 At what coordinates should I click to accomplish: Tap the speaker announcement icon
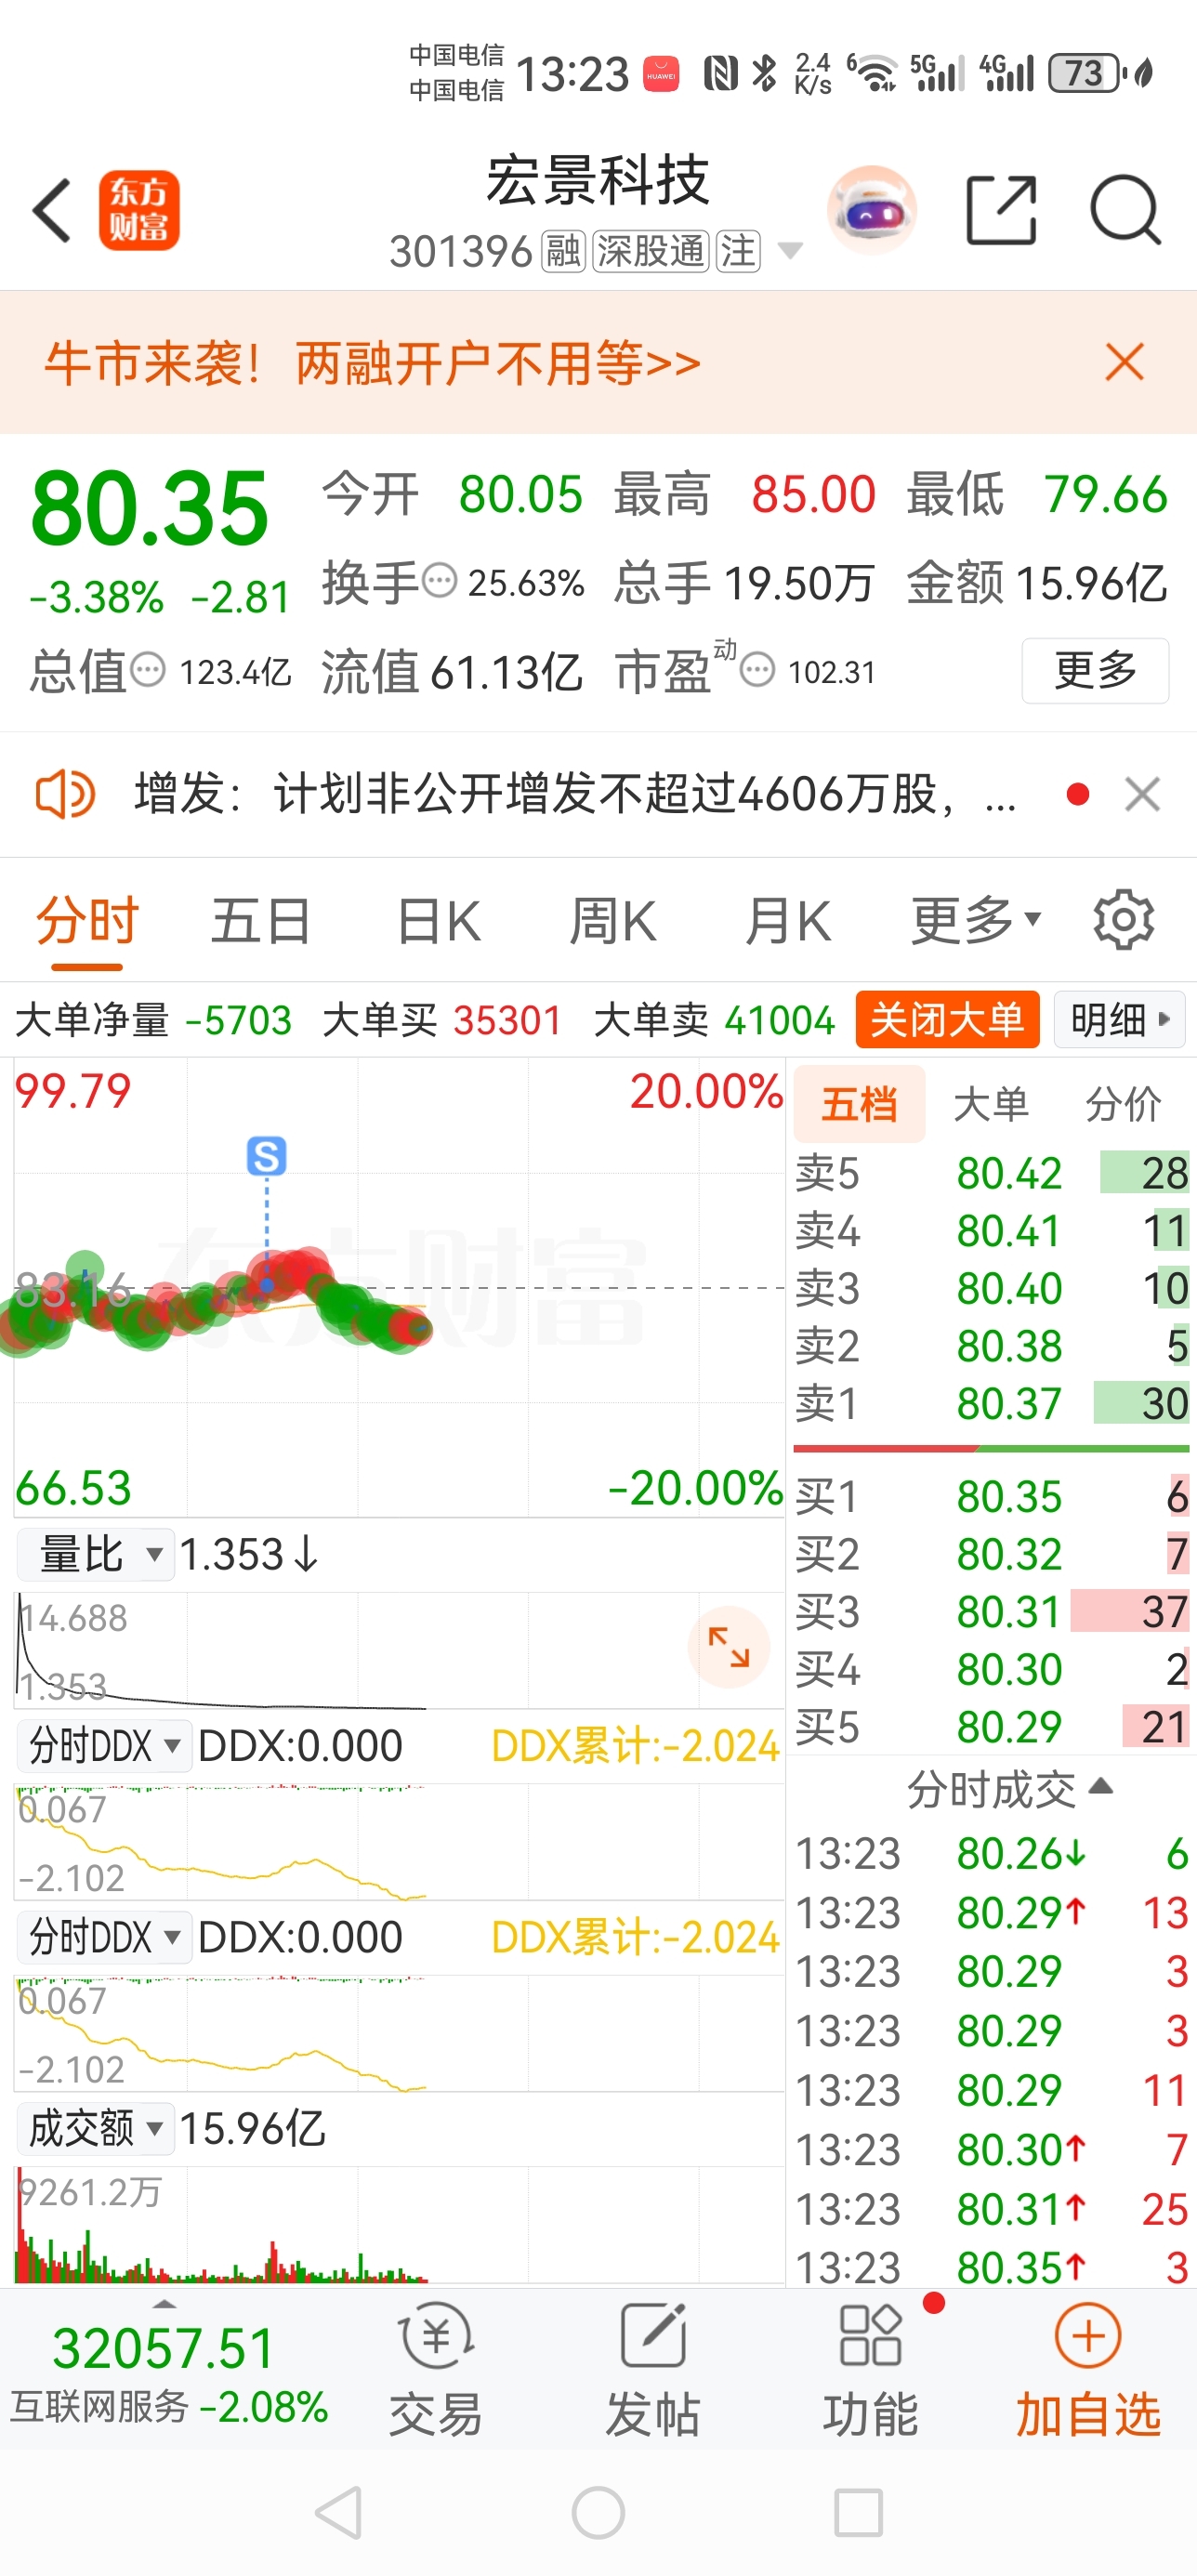[x=65, y=795]
